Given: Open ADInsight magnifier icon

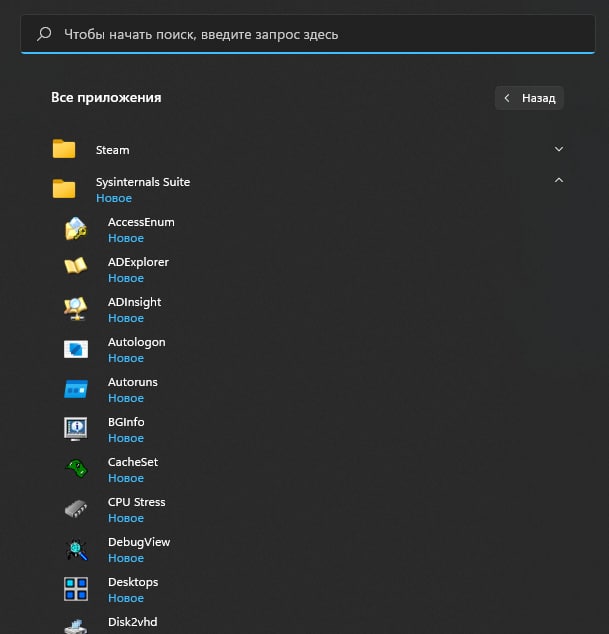Looking at the screenshot, I should pos(76,309).
